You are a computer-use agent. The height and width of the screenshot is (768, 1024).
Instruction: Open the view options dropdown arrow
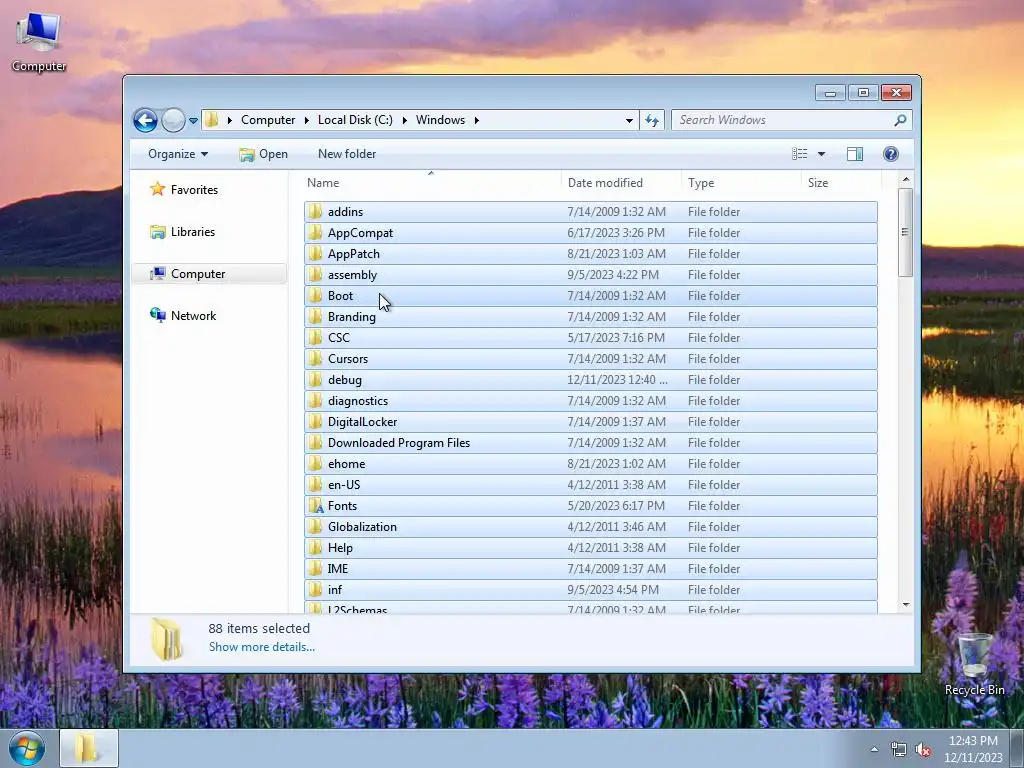pyautogui.click(x=822, y=154)
